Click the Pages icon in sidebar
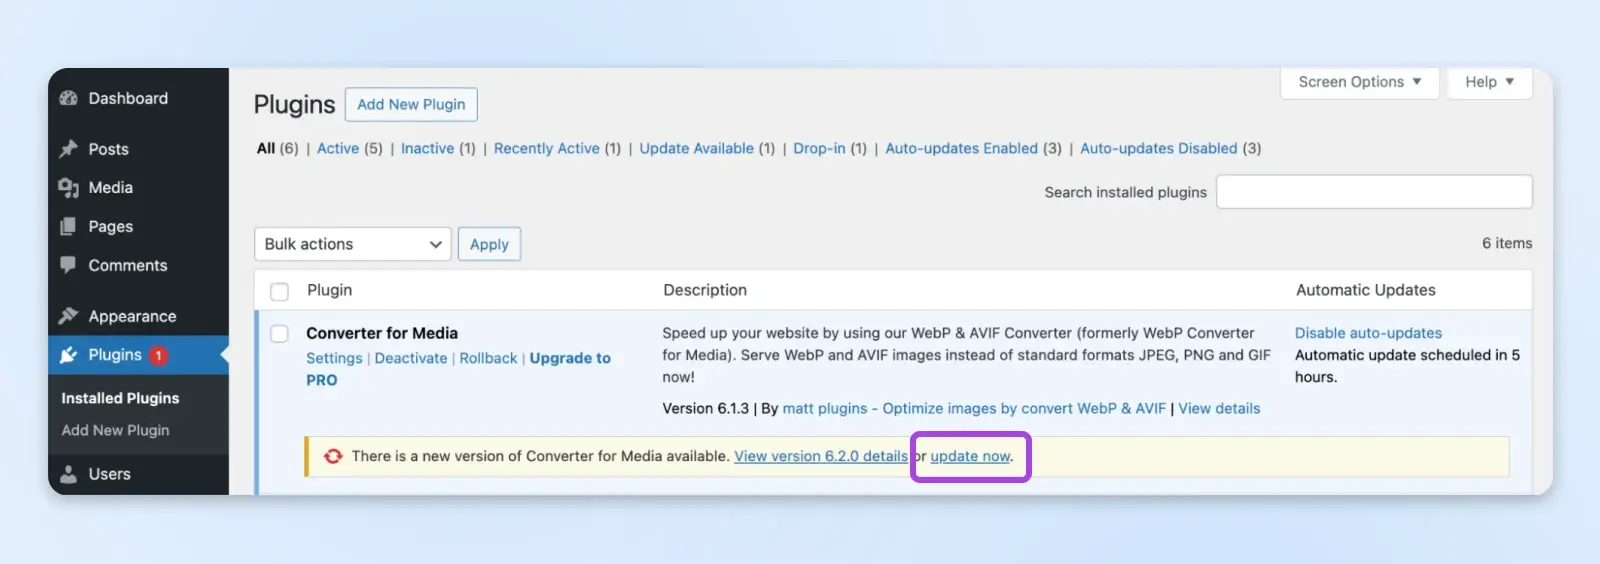Viewport: 1600px width, 564px height. tap(68, 226)
